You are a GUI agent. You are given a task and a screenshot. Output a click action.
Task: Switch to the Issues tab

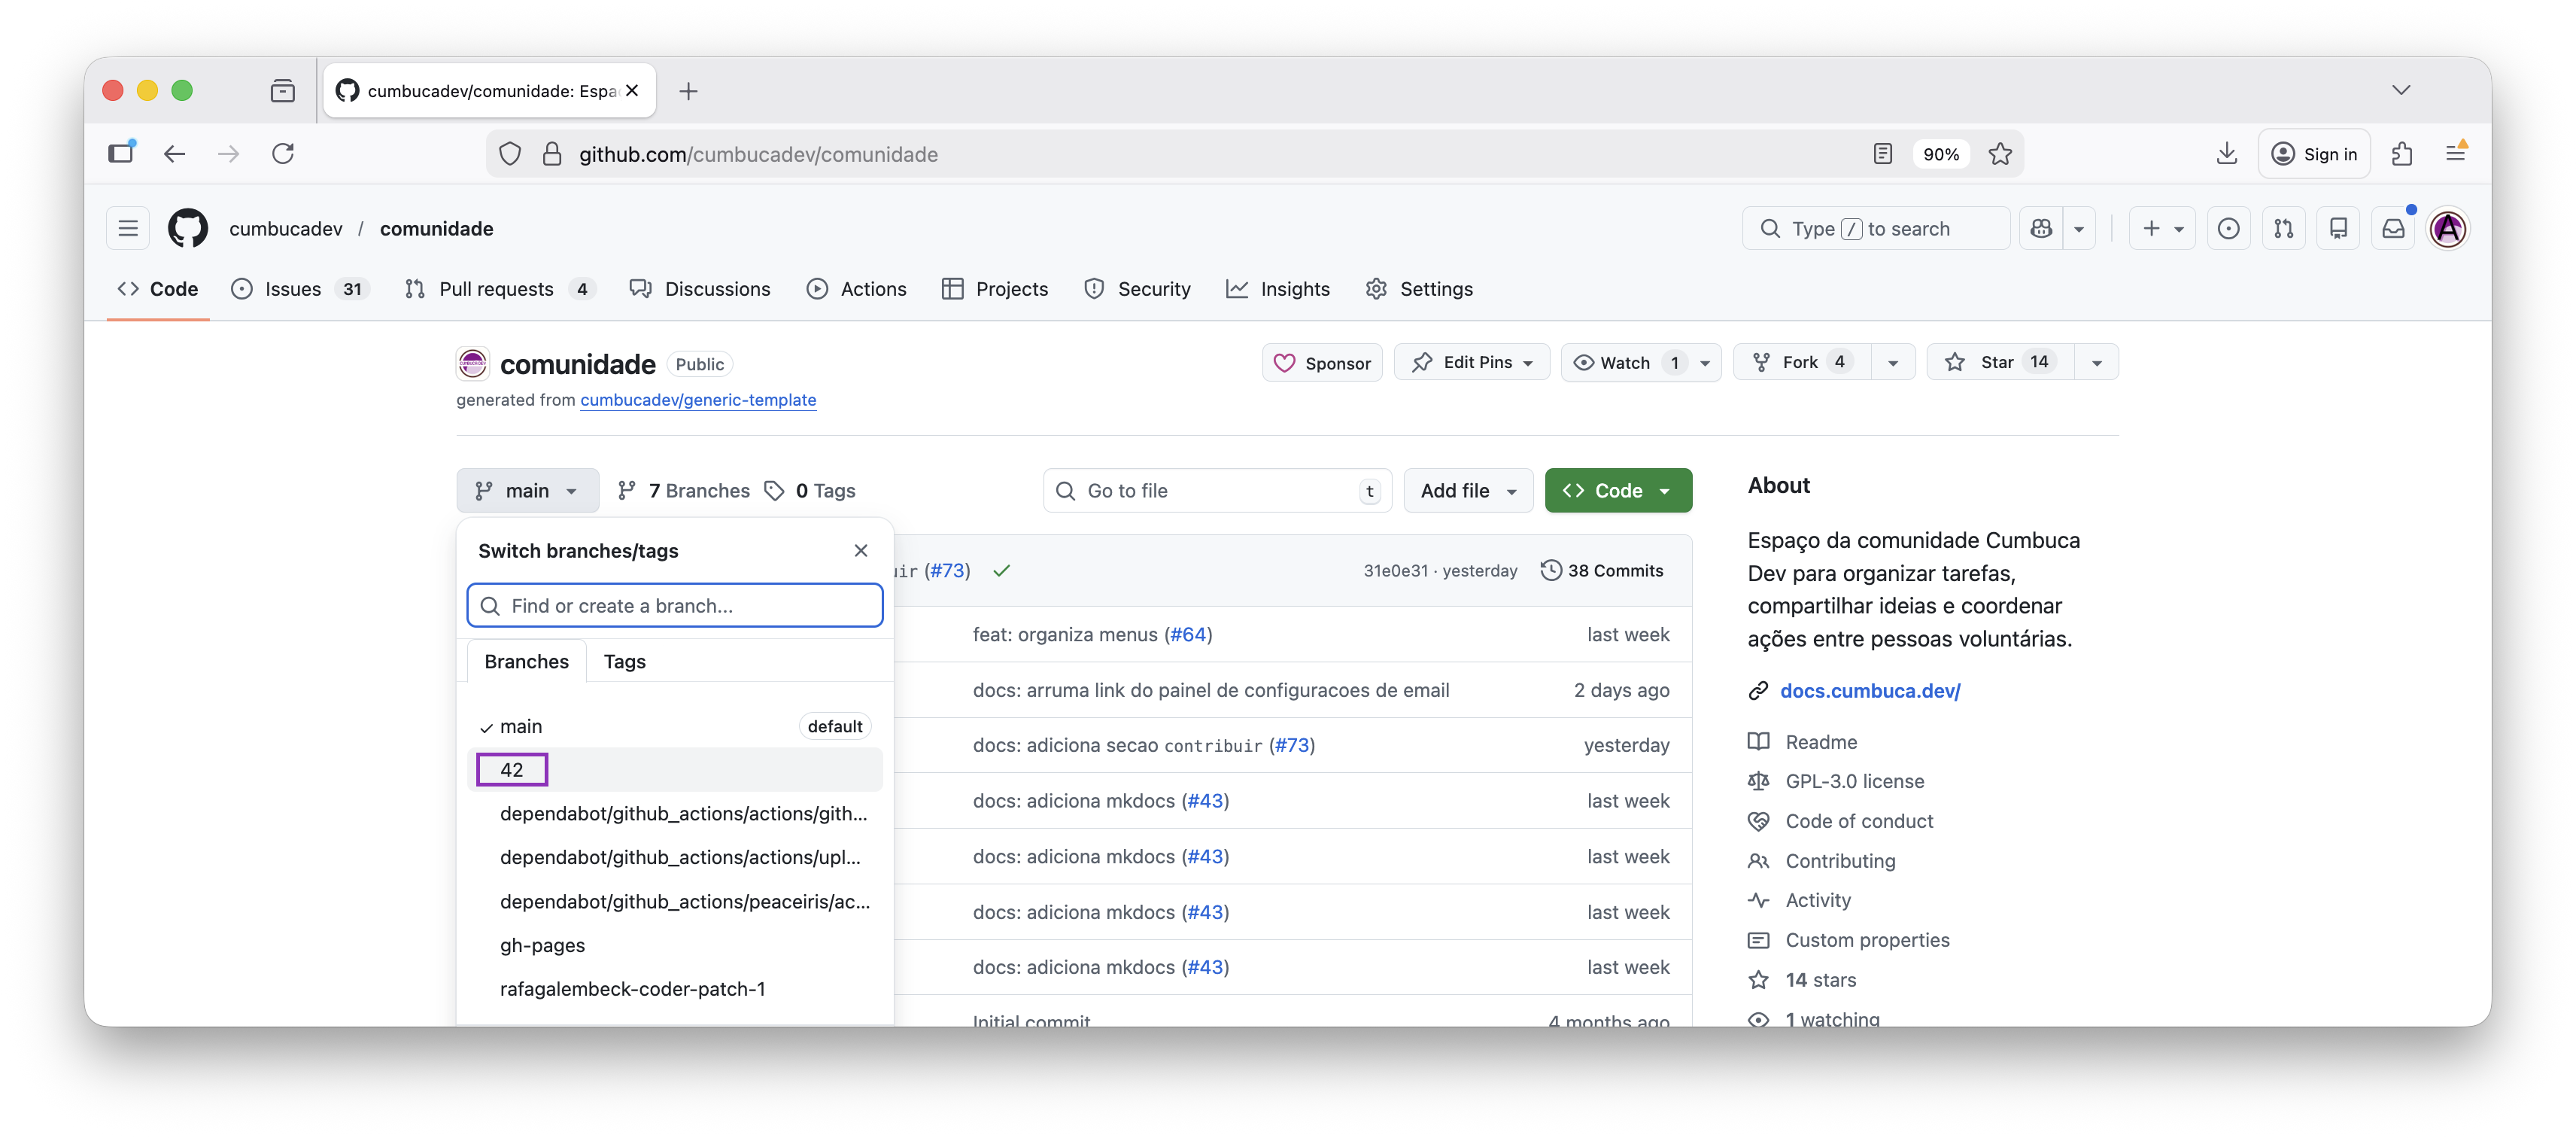(300, 289)
